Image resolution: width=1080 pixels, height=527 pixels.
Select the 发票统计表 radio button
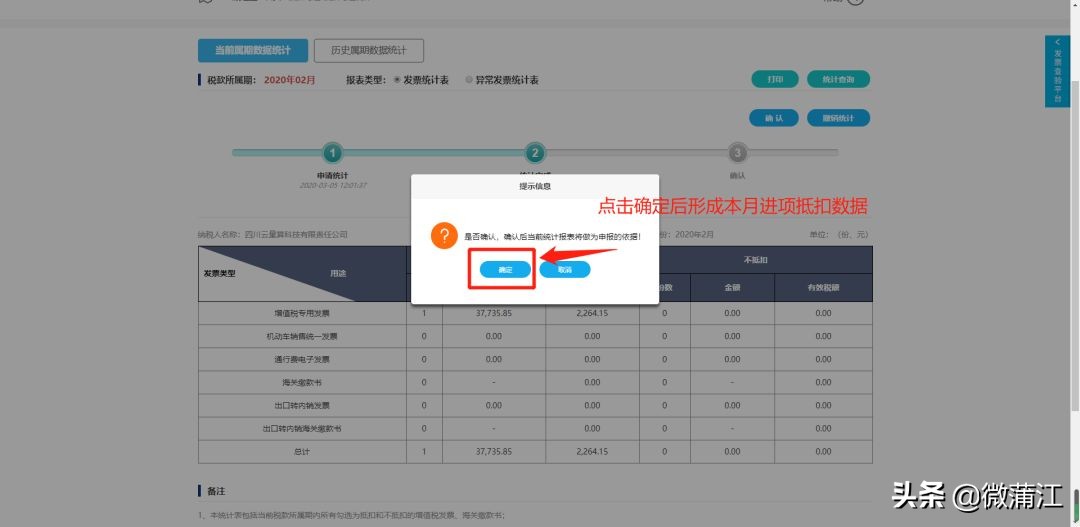coord(397,80)
